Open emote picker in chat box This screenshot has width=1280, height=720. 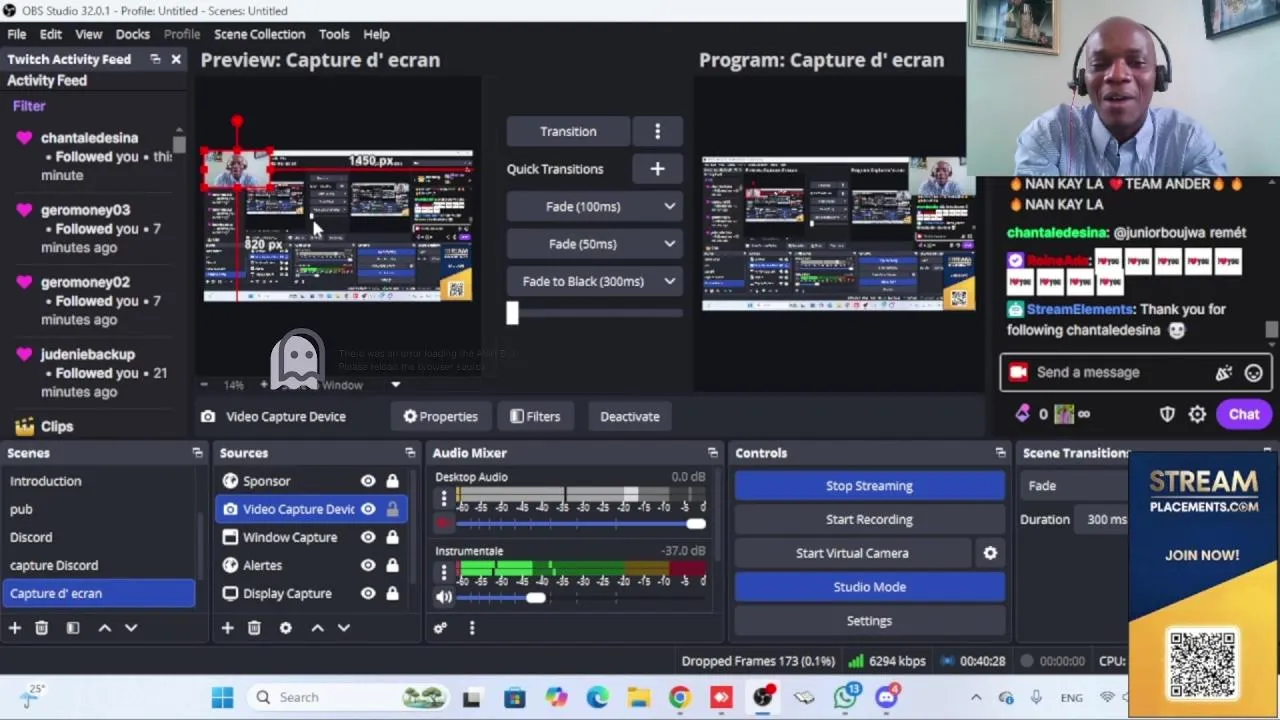1253,373
